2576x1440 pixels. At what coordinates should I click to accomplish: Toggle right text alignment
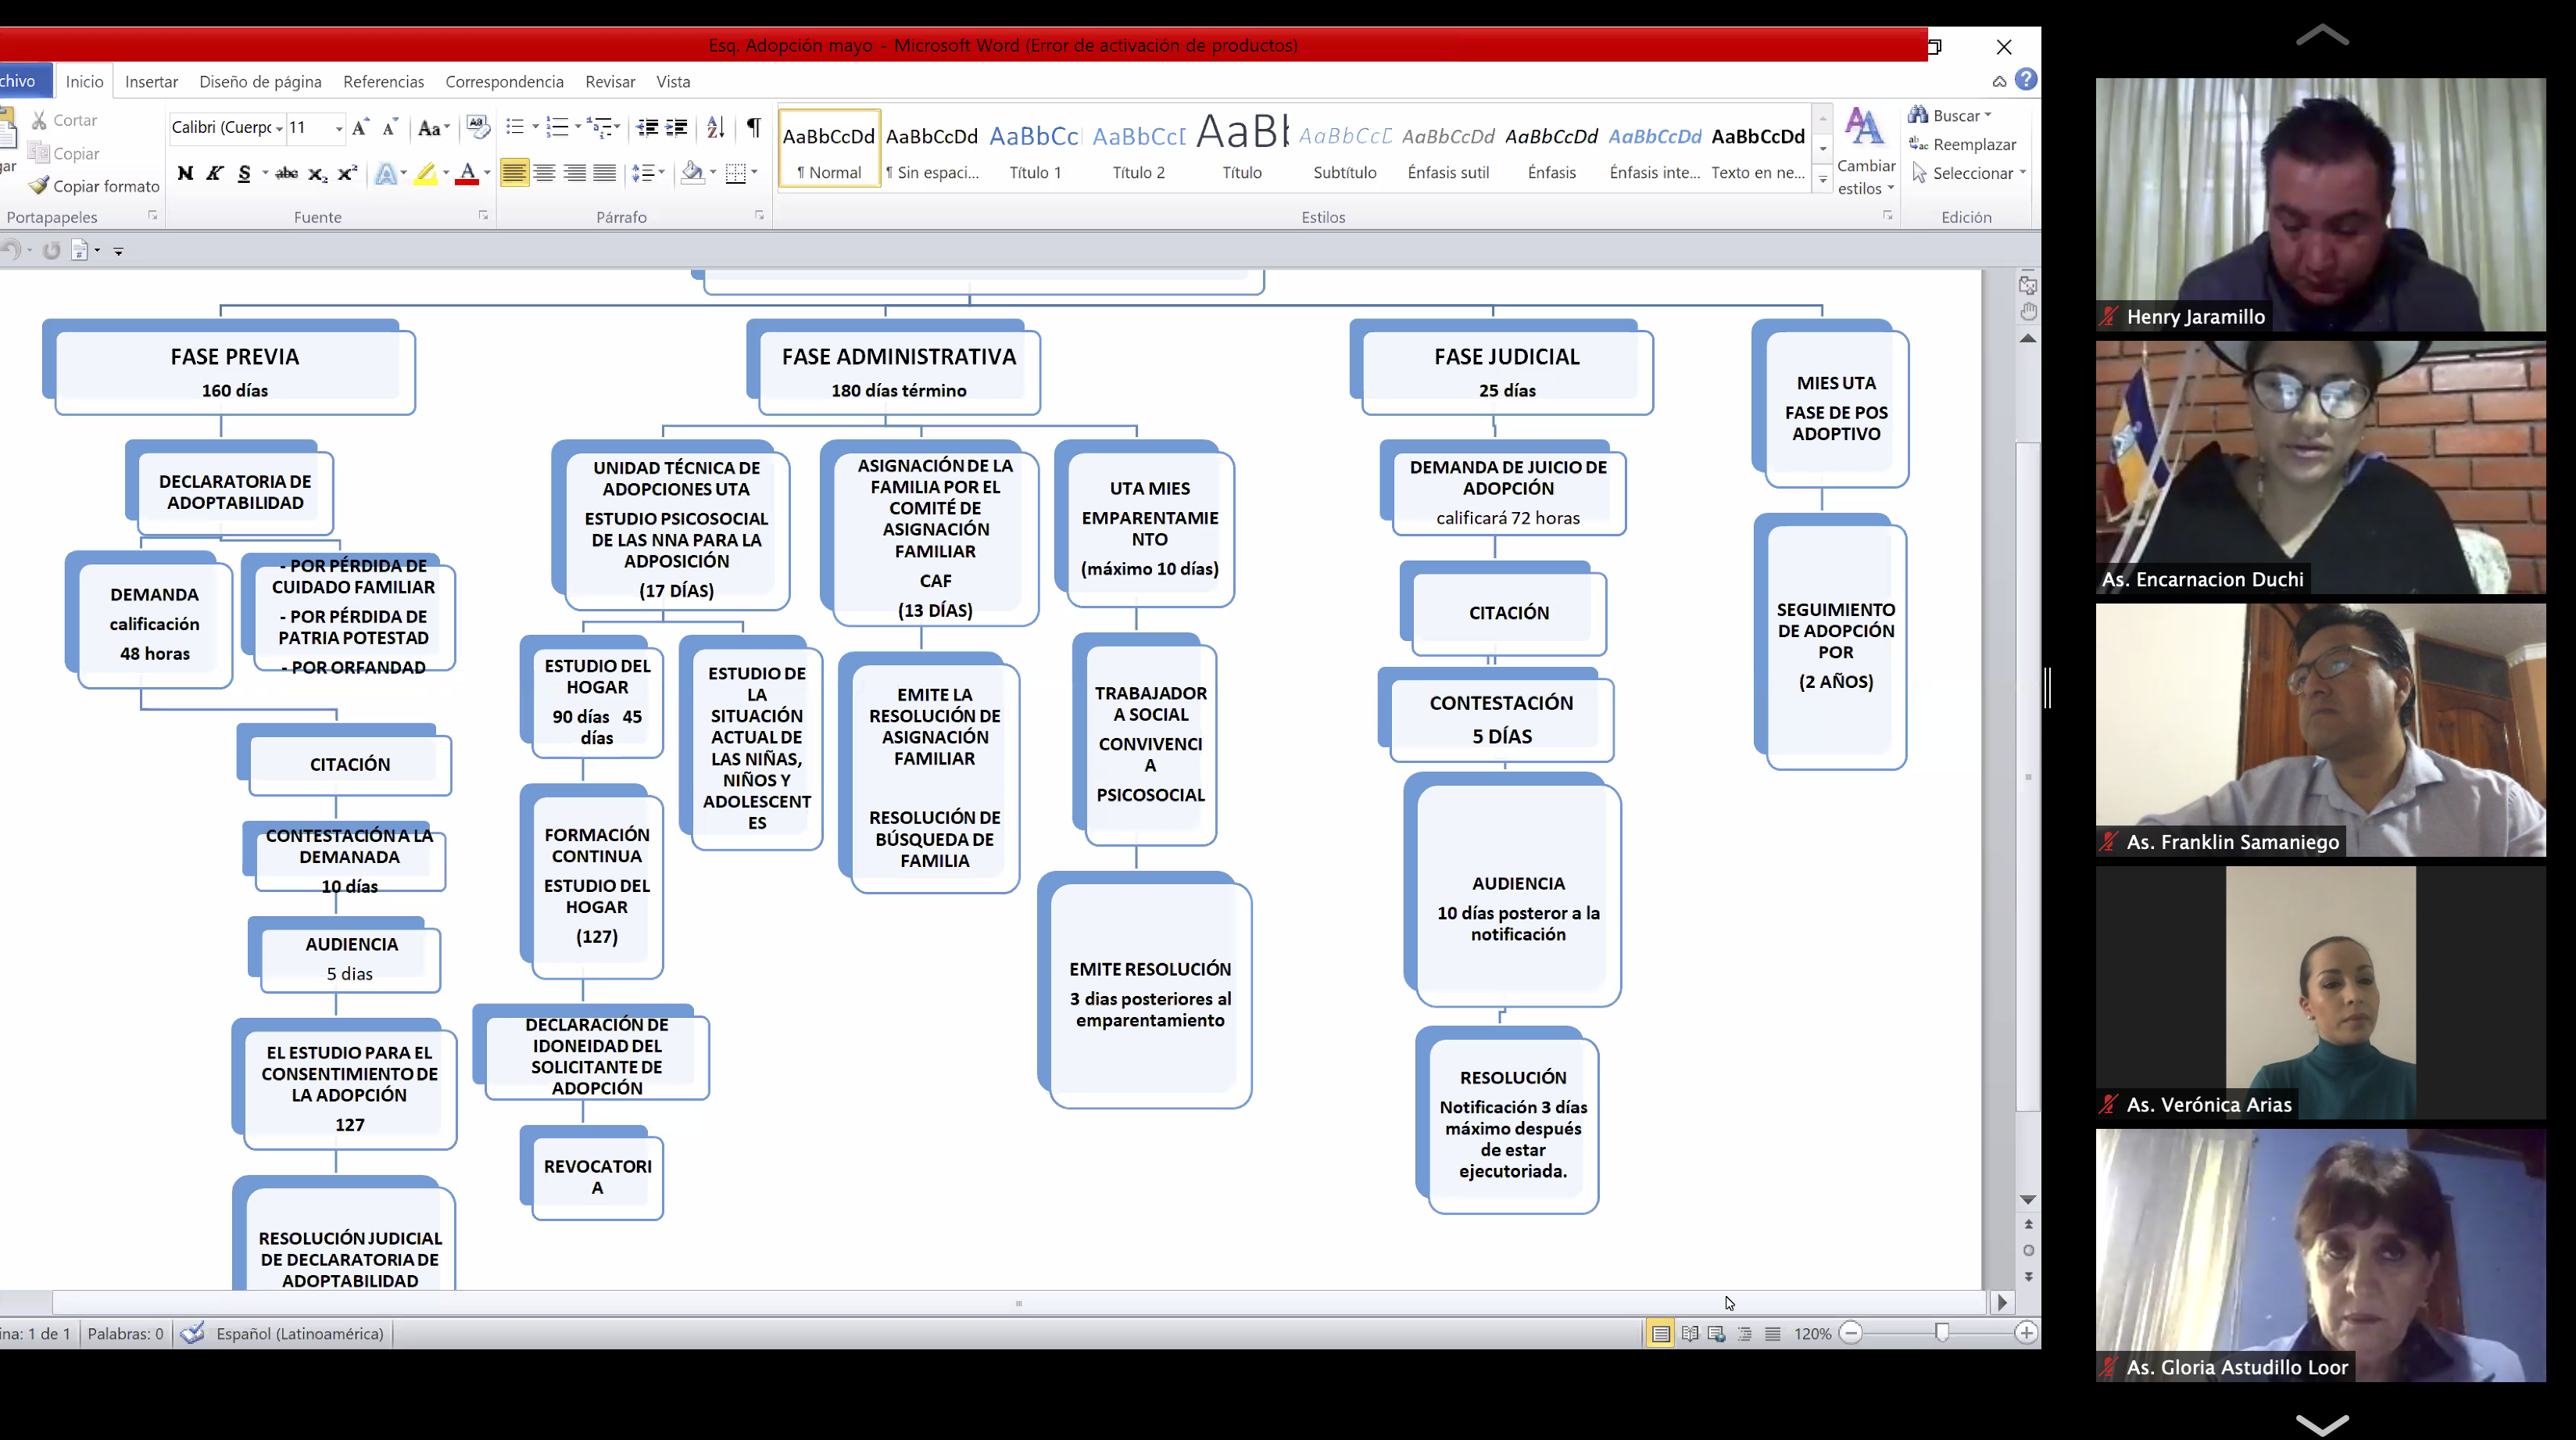coord(574,173)
